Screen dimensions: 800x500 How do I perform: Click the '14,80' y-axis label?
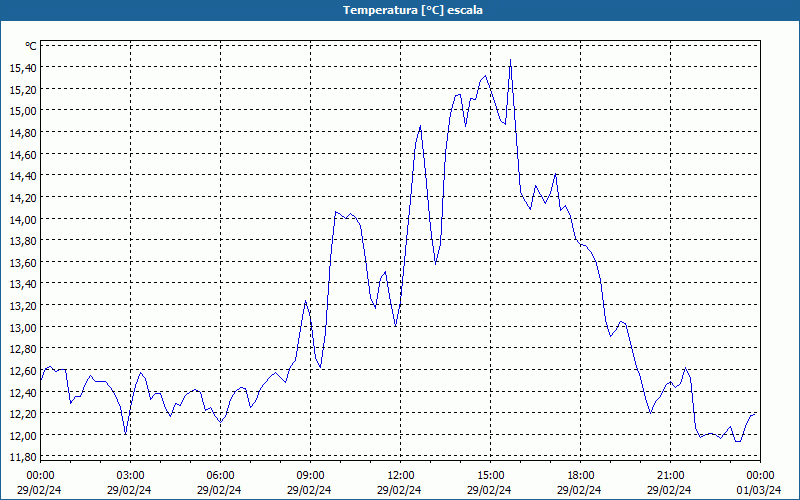point(23,133)
